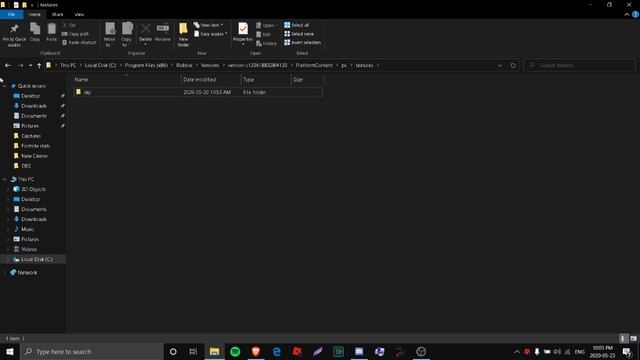The height and width of the screenshot is (360, 640).
Task: Click the Rename ribbon icon
Action: tap(162, 28)
